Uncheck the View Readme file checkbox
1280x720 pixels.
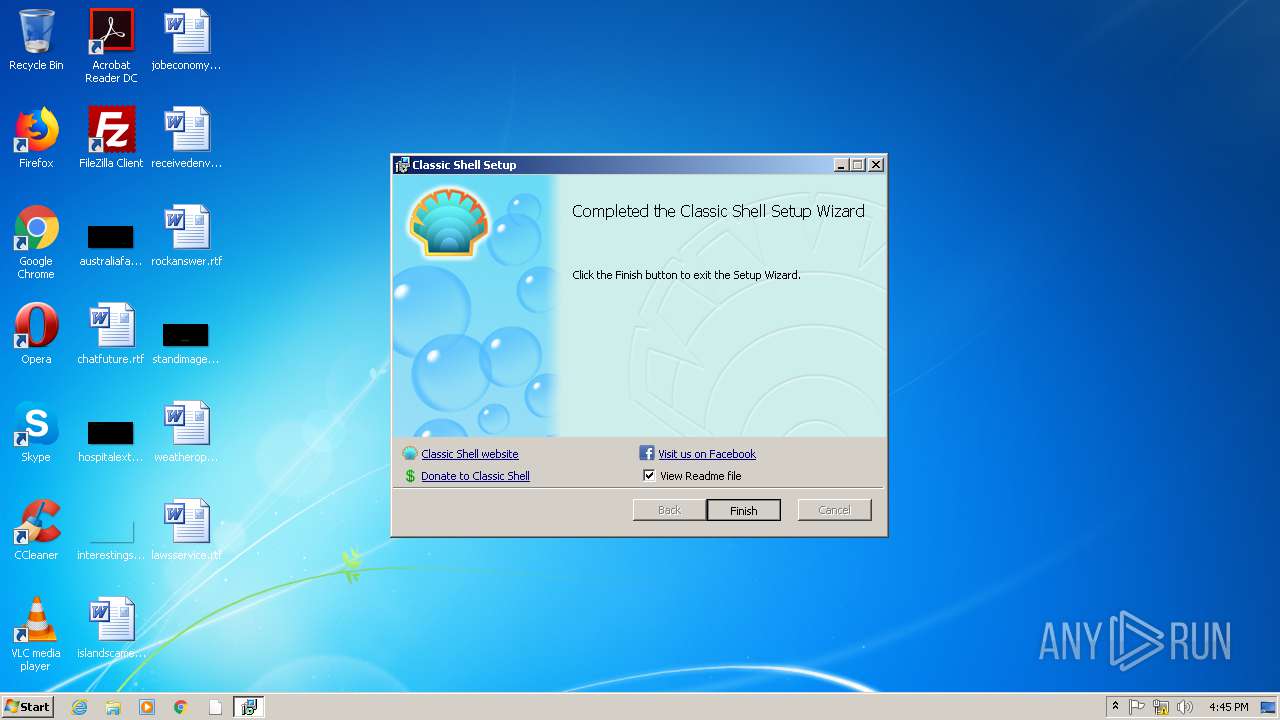(649, 476)
